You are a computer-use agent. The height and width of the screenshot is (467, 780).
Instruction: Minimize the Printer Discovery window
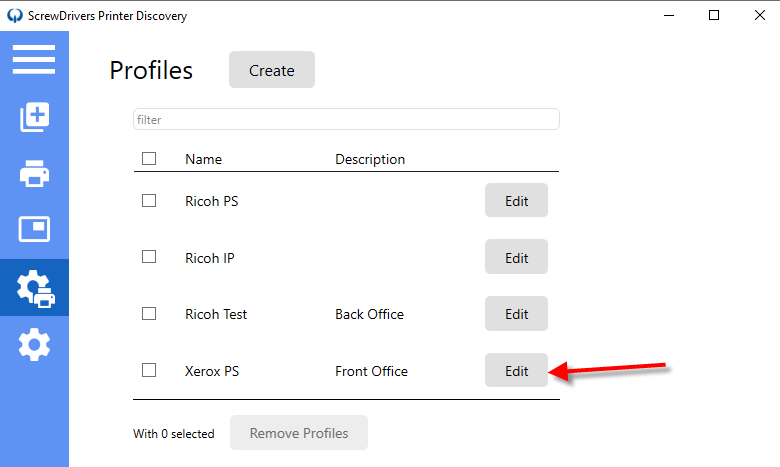point(669,15)
